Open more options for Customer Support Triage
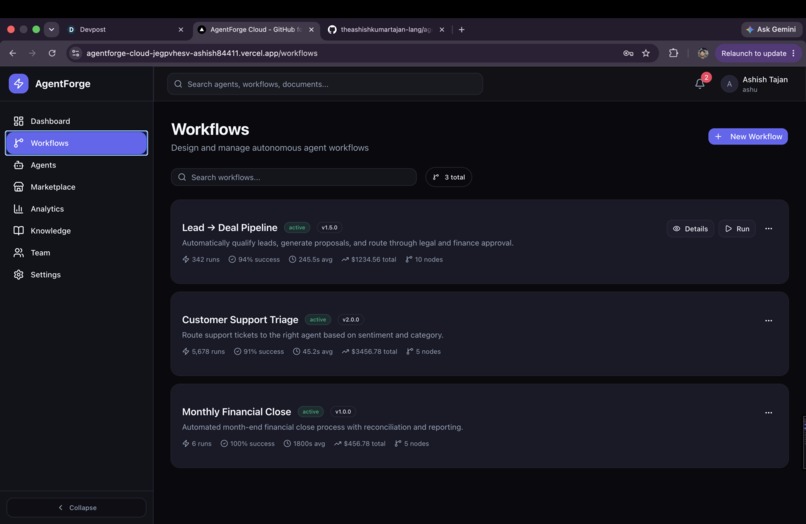Screen dimensions: 806x524 [768, 320]
